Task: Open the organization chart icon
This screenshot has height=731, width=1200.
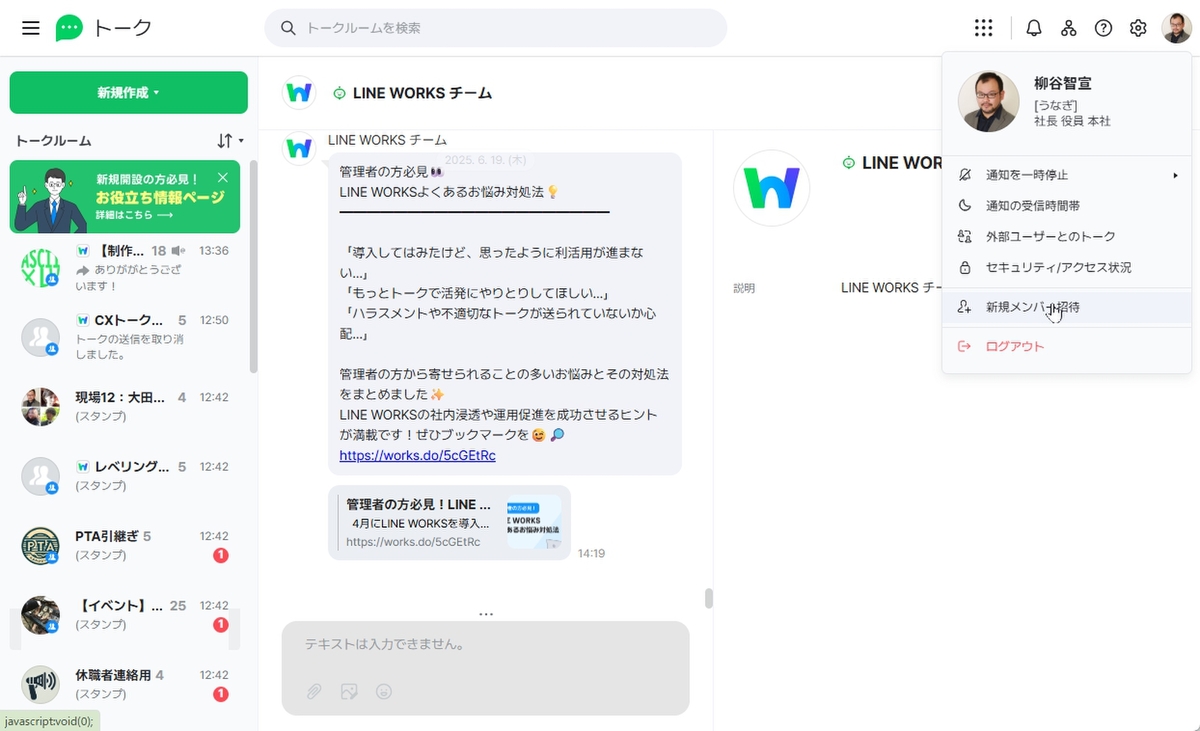Action: tap(1069, 28)
